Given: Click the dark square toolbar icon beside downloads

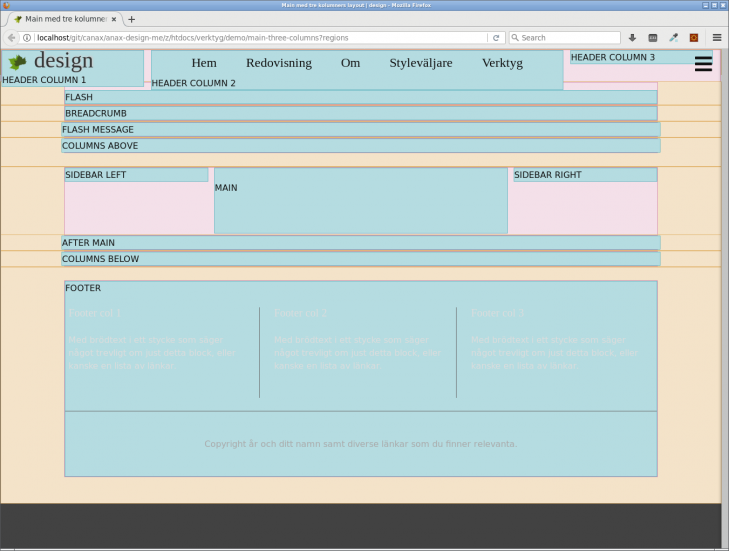Looking at the screenshot, I should pos(653,38).
